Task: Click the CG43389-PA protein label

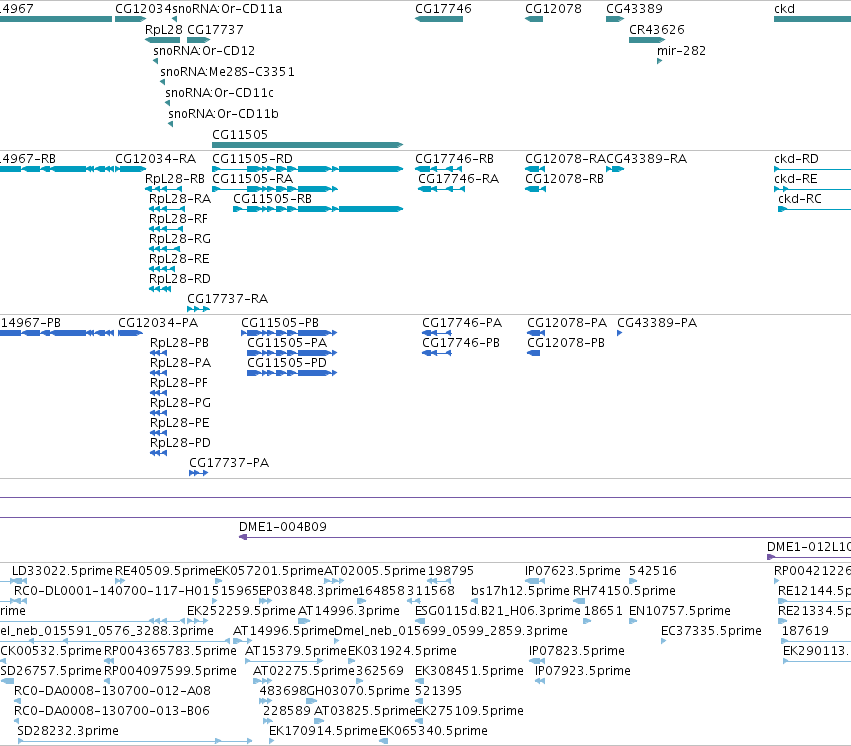Action: coord(657,323)
